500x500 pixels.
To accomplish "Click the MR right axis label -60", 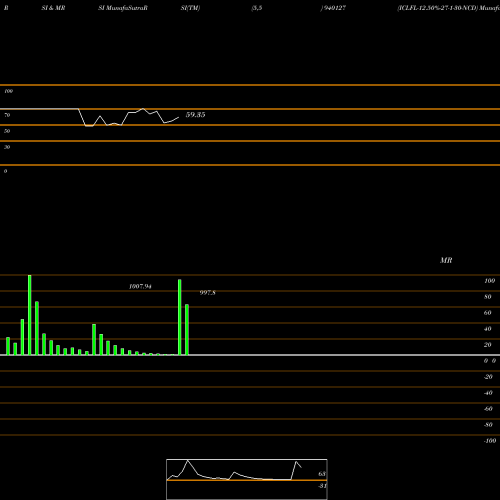I will coord(488,409).
